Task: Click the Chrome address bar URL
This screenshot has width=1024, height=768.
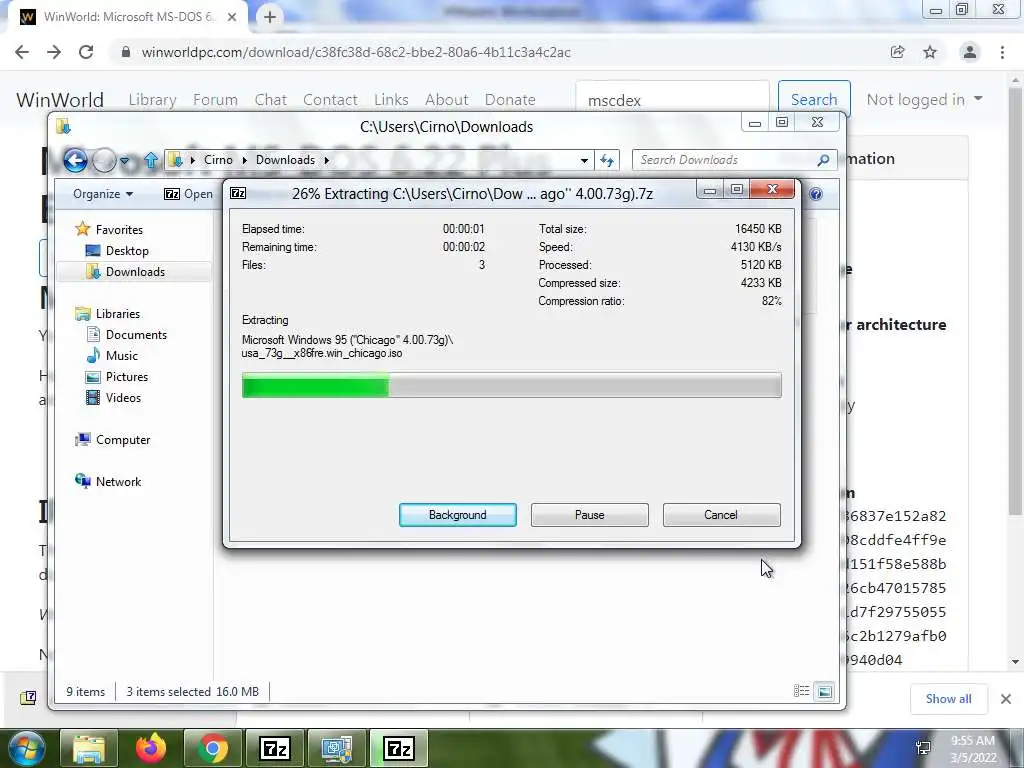Action: (x=356, y=52)
